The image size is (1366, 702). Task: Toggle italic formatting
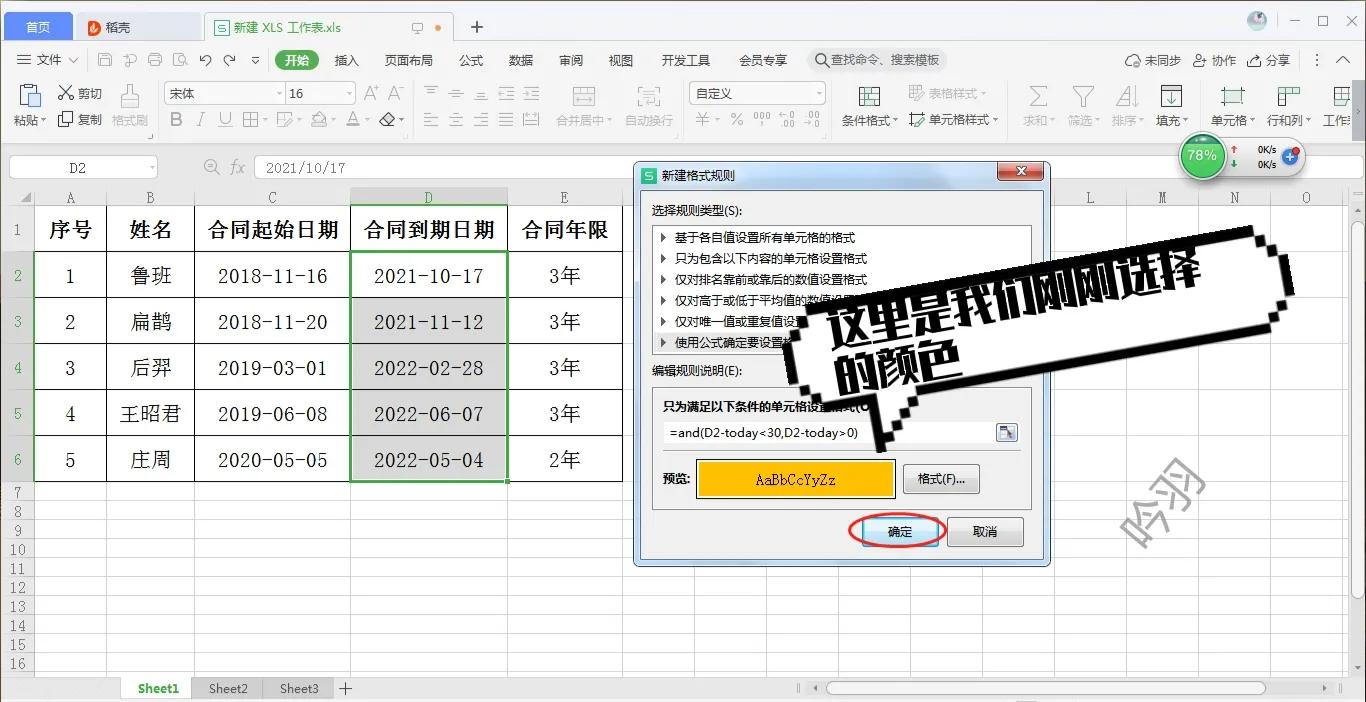click(x=201, y=119)
